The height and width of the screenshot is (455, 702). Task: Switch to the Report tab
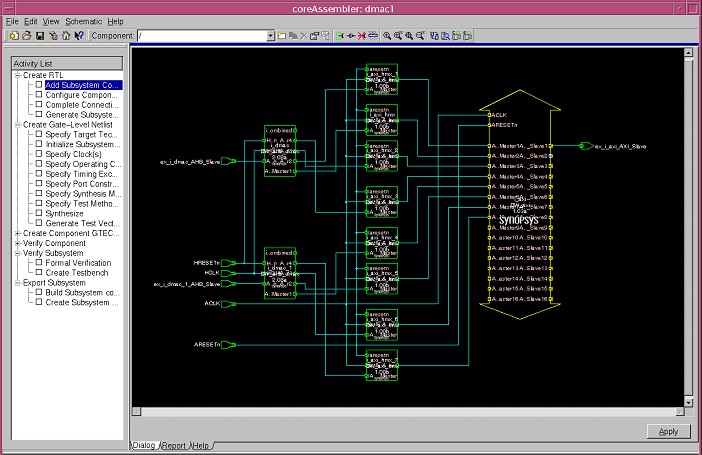[x=174, y=445]
